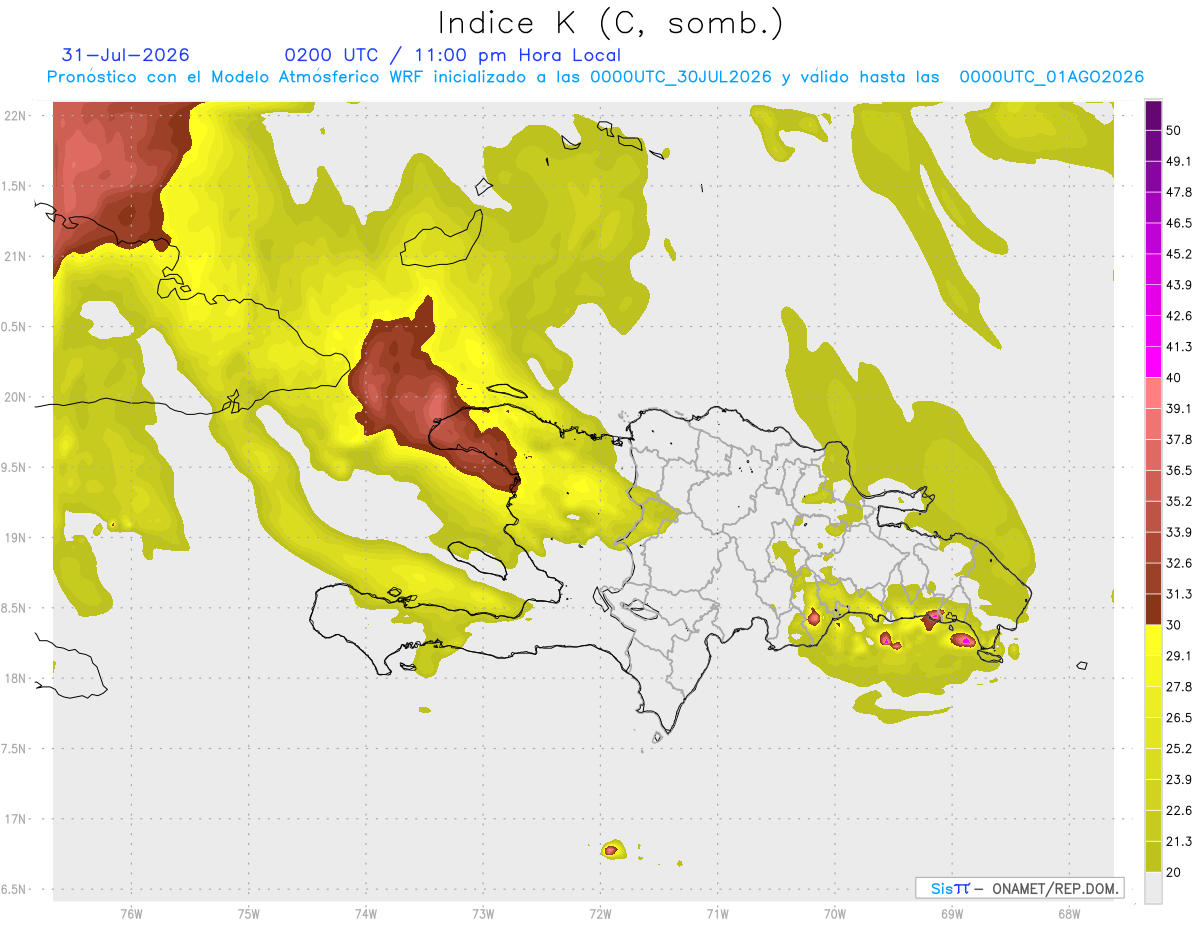1200x927 pixels.
Task: Select the "33.9" scale label
Action: pos(1179,532)
